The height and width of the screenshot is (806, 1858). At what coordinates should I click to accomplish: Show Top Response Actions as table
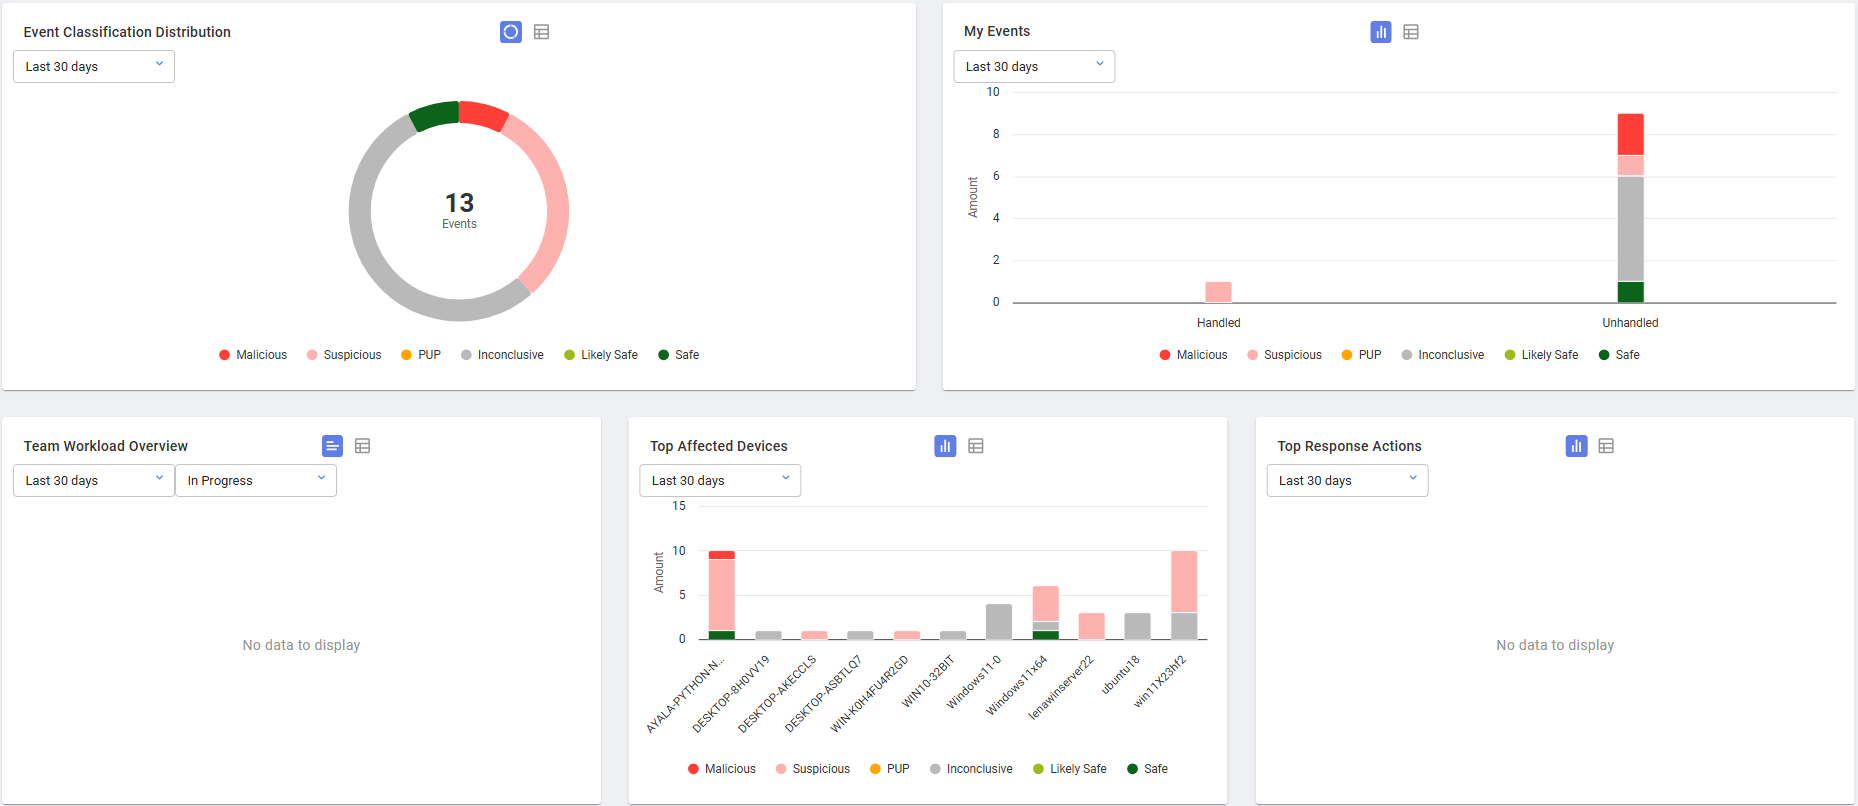click(x=1606, y=446)
